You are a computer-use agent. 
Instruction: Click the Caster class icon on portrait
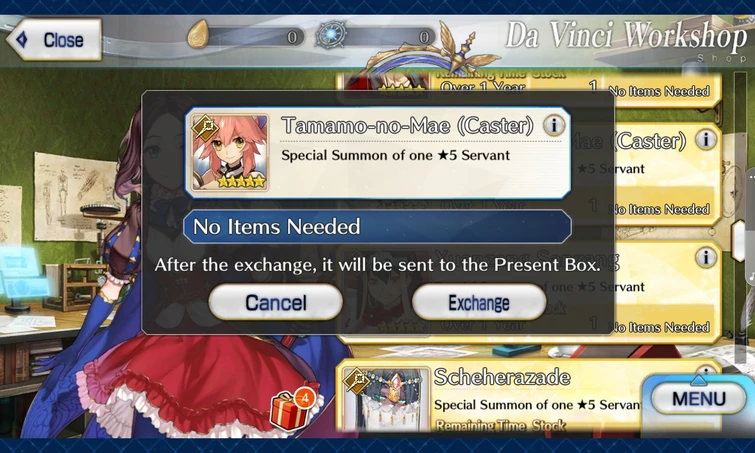206,127
